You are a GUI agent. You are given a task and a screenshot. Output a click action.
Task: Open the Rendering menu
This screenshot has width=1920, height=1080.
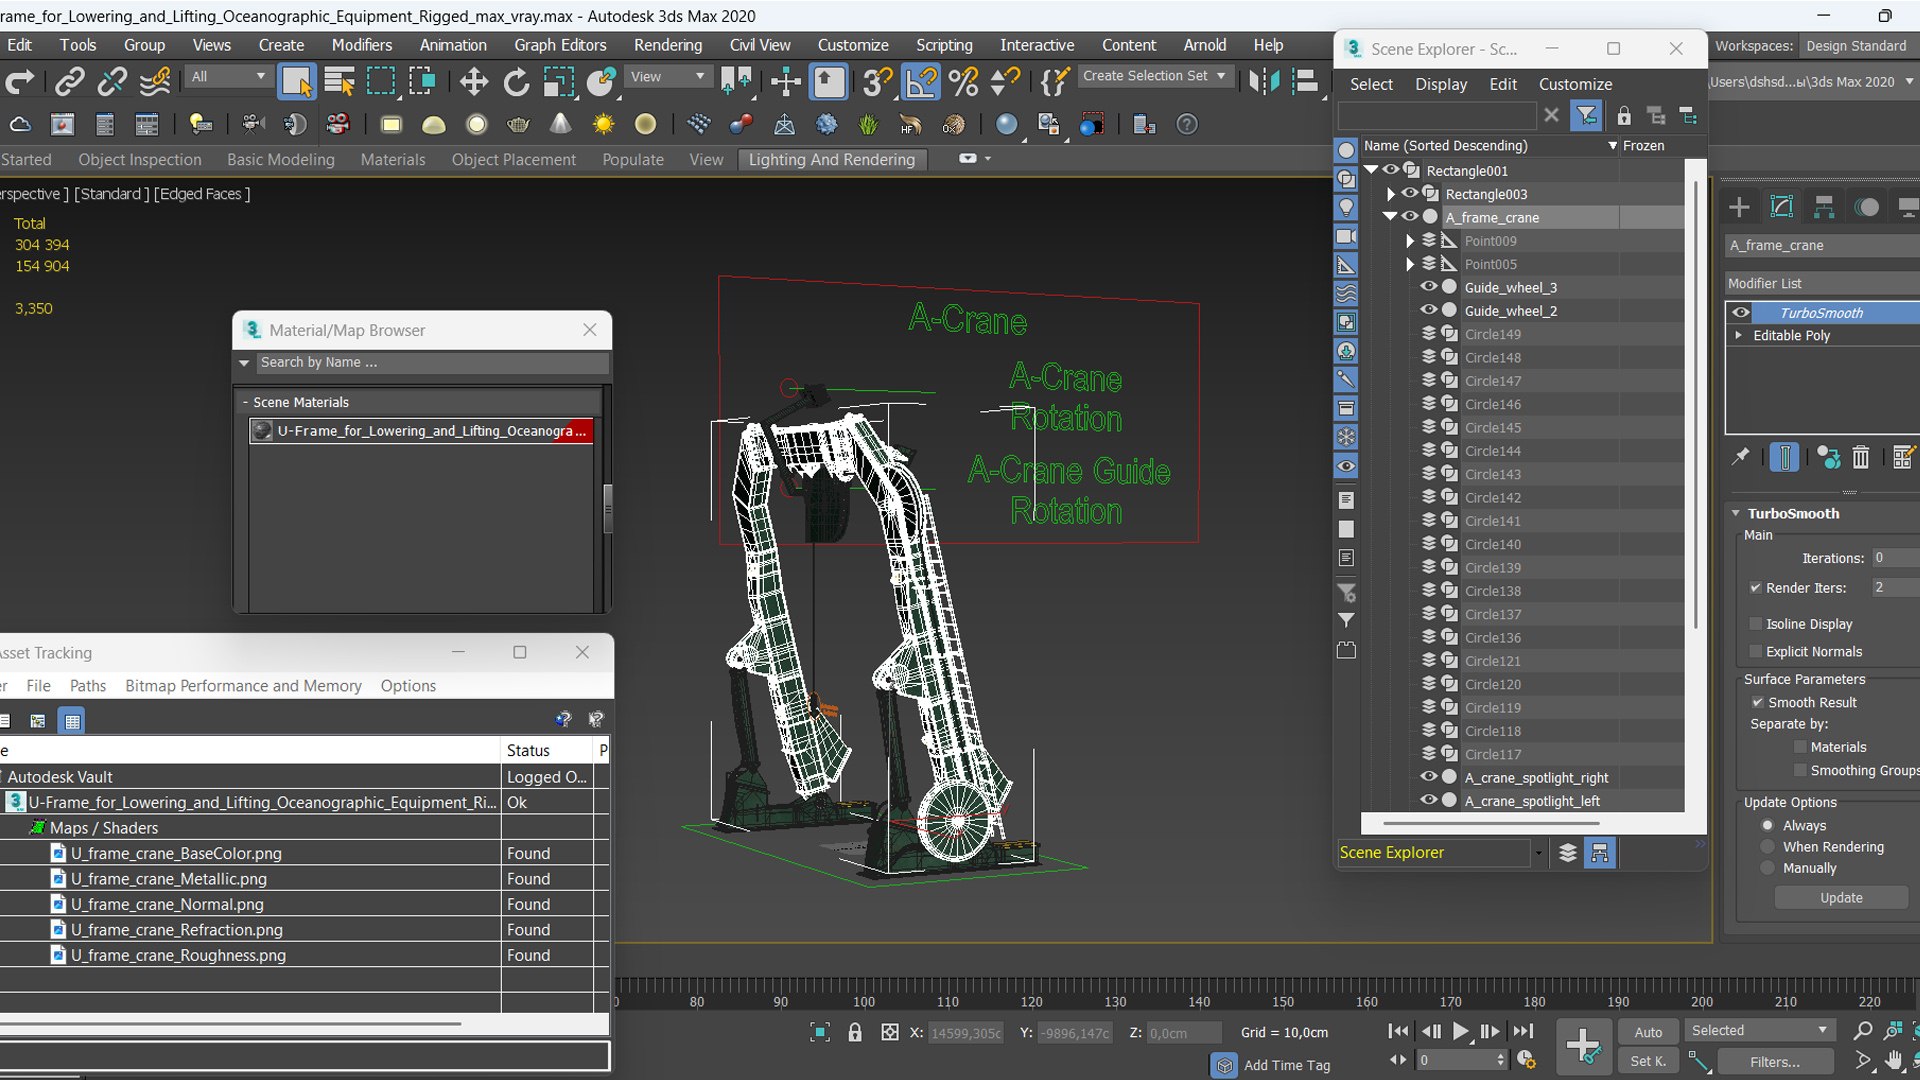pos(667,45)
